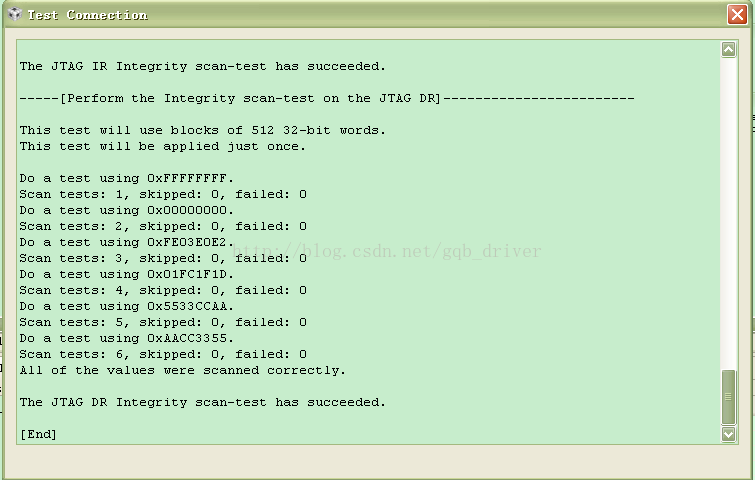
Task: Click the line 'The JTAG DR Integrity scan-test has succeeded.'
Action: (x=202, y=402)
